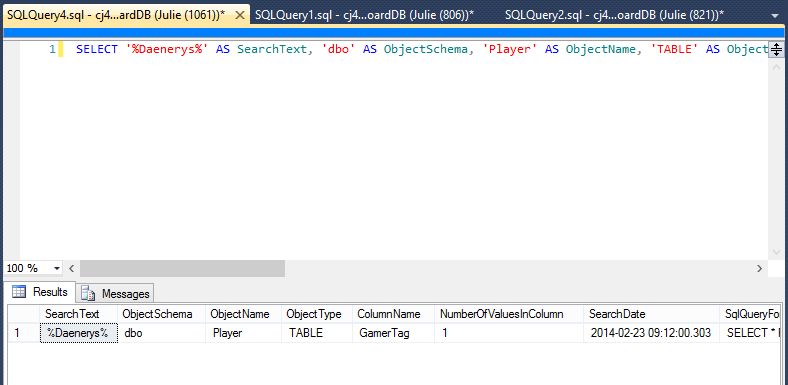
Task: Close the SQLQuery4.sql tab
Action: (x=240, y=16)
